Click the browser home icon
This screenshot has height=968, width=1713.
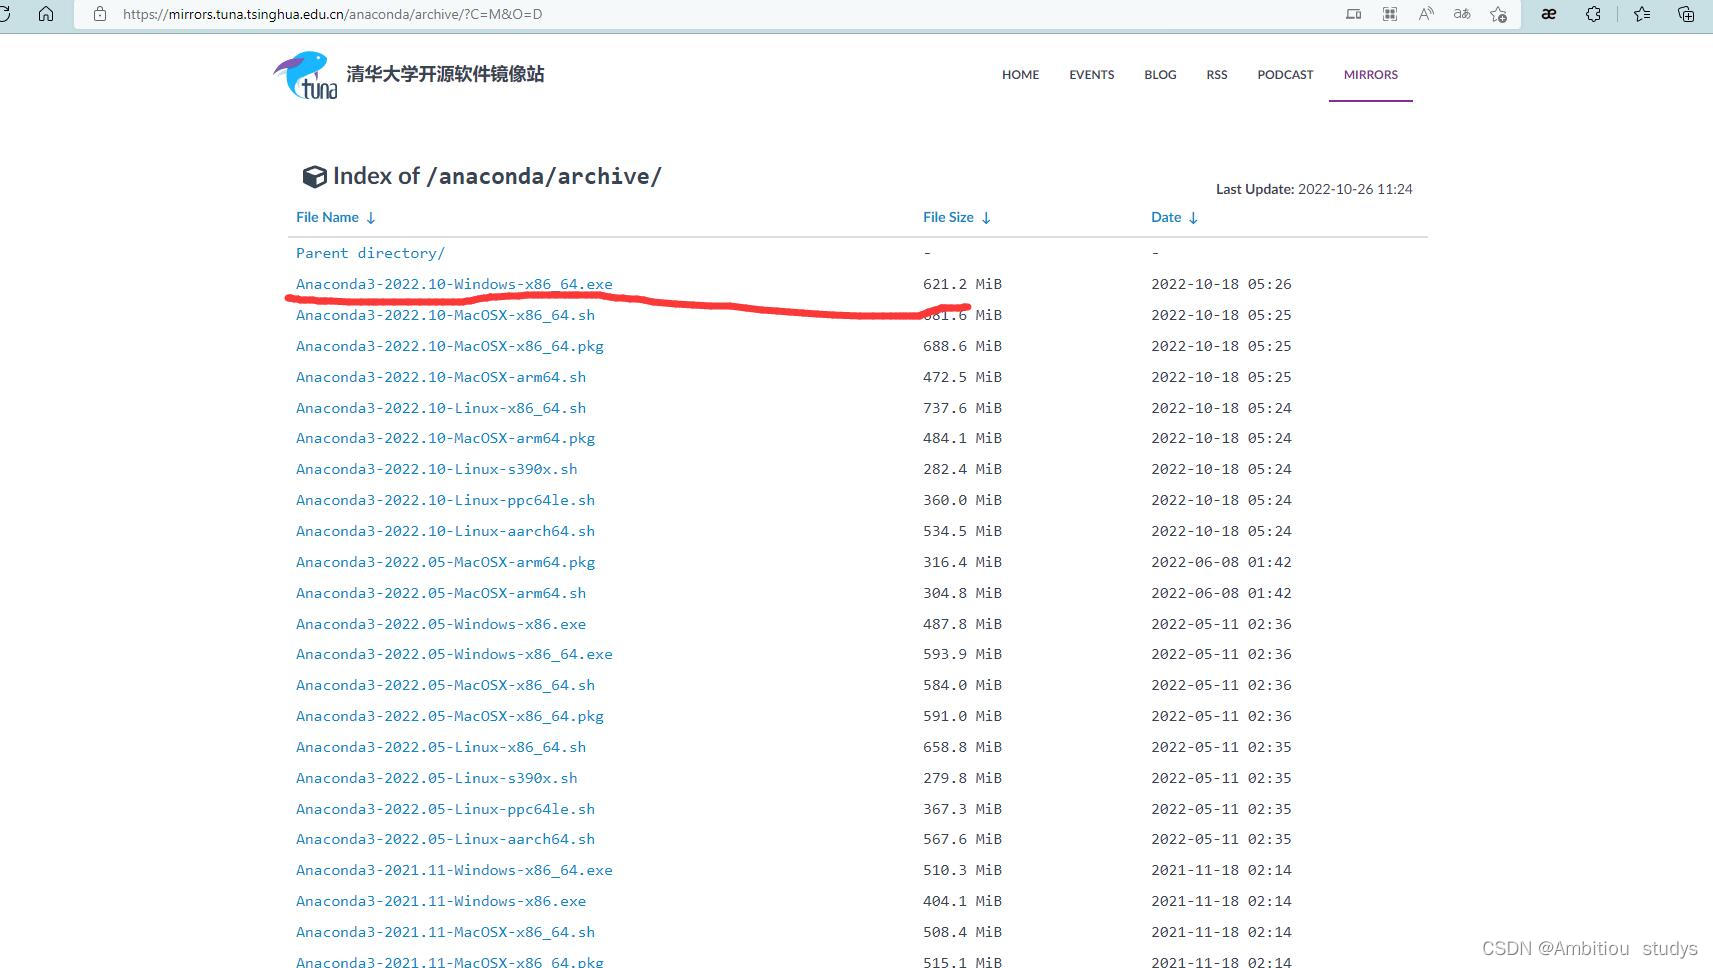[46, 14]
